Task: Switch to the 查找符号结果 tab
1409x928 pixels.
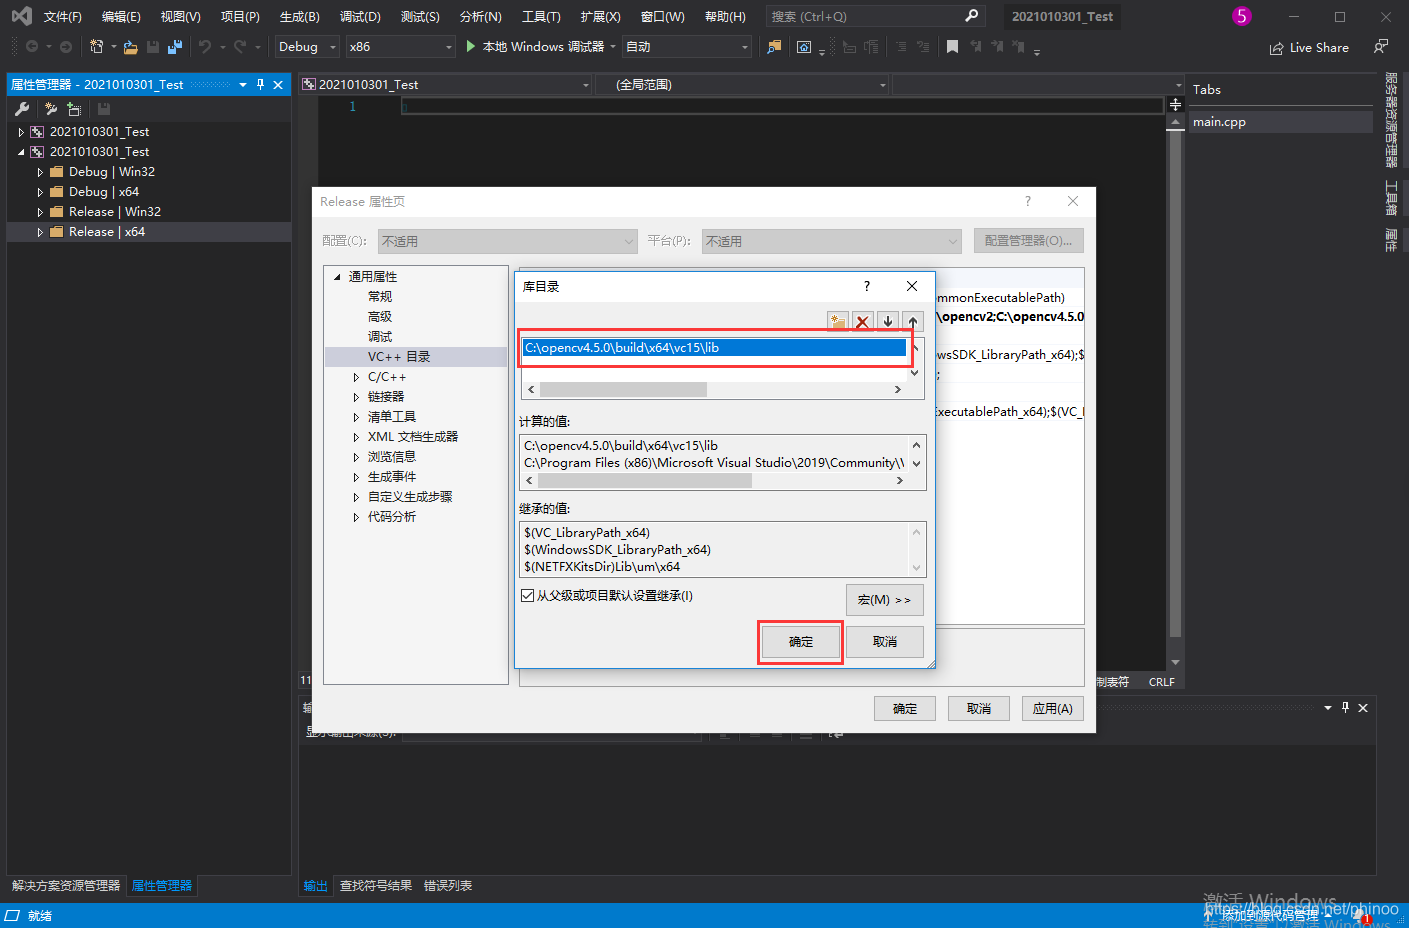Action: (x=376, y=886)
